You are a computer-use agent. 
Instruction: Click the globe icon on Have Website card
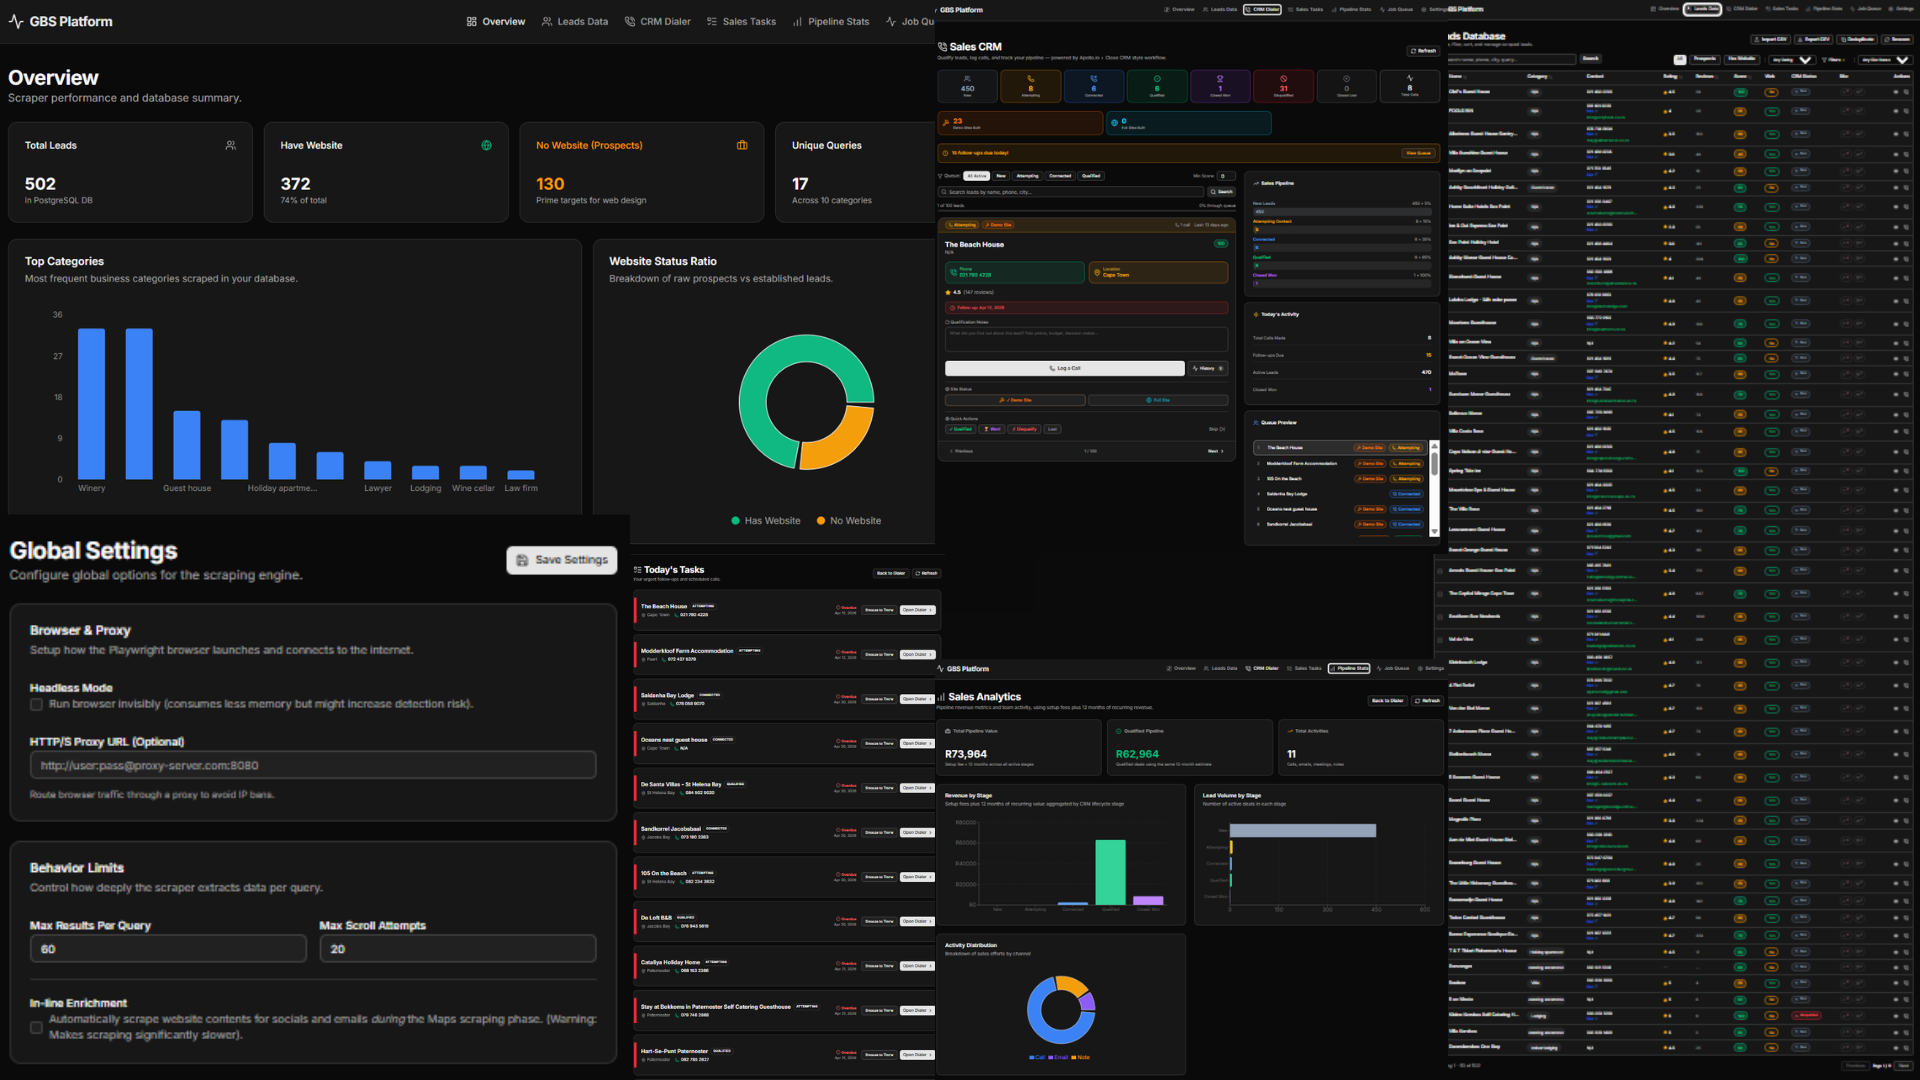tap(487, 146)
